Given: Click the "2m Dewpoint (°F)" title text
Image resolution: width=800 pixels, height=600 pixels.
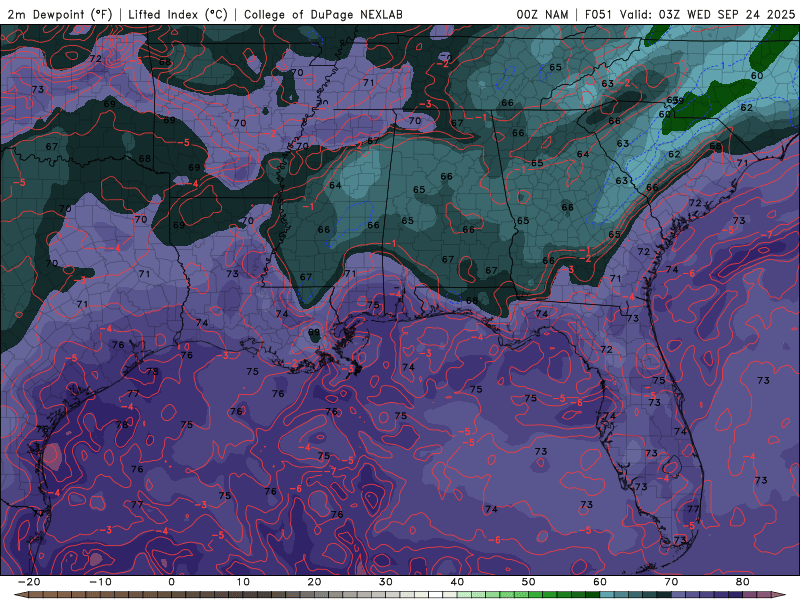Looking at the screenshot, I should click(60, 14).
